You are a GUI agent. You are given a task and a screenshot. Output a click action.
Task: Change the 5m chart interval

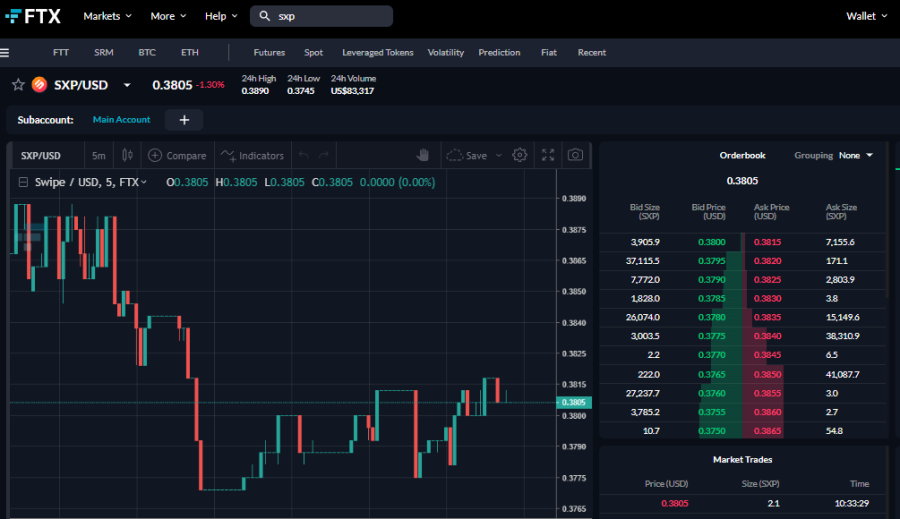pos(99,156)
